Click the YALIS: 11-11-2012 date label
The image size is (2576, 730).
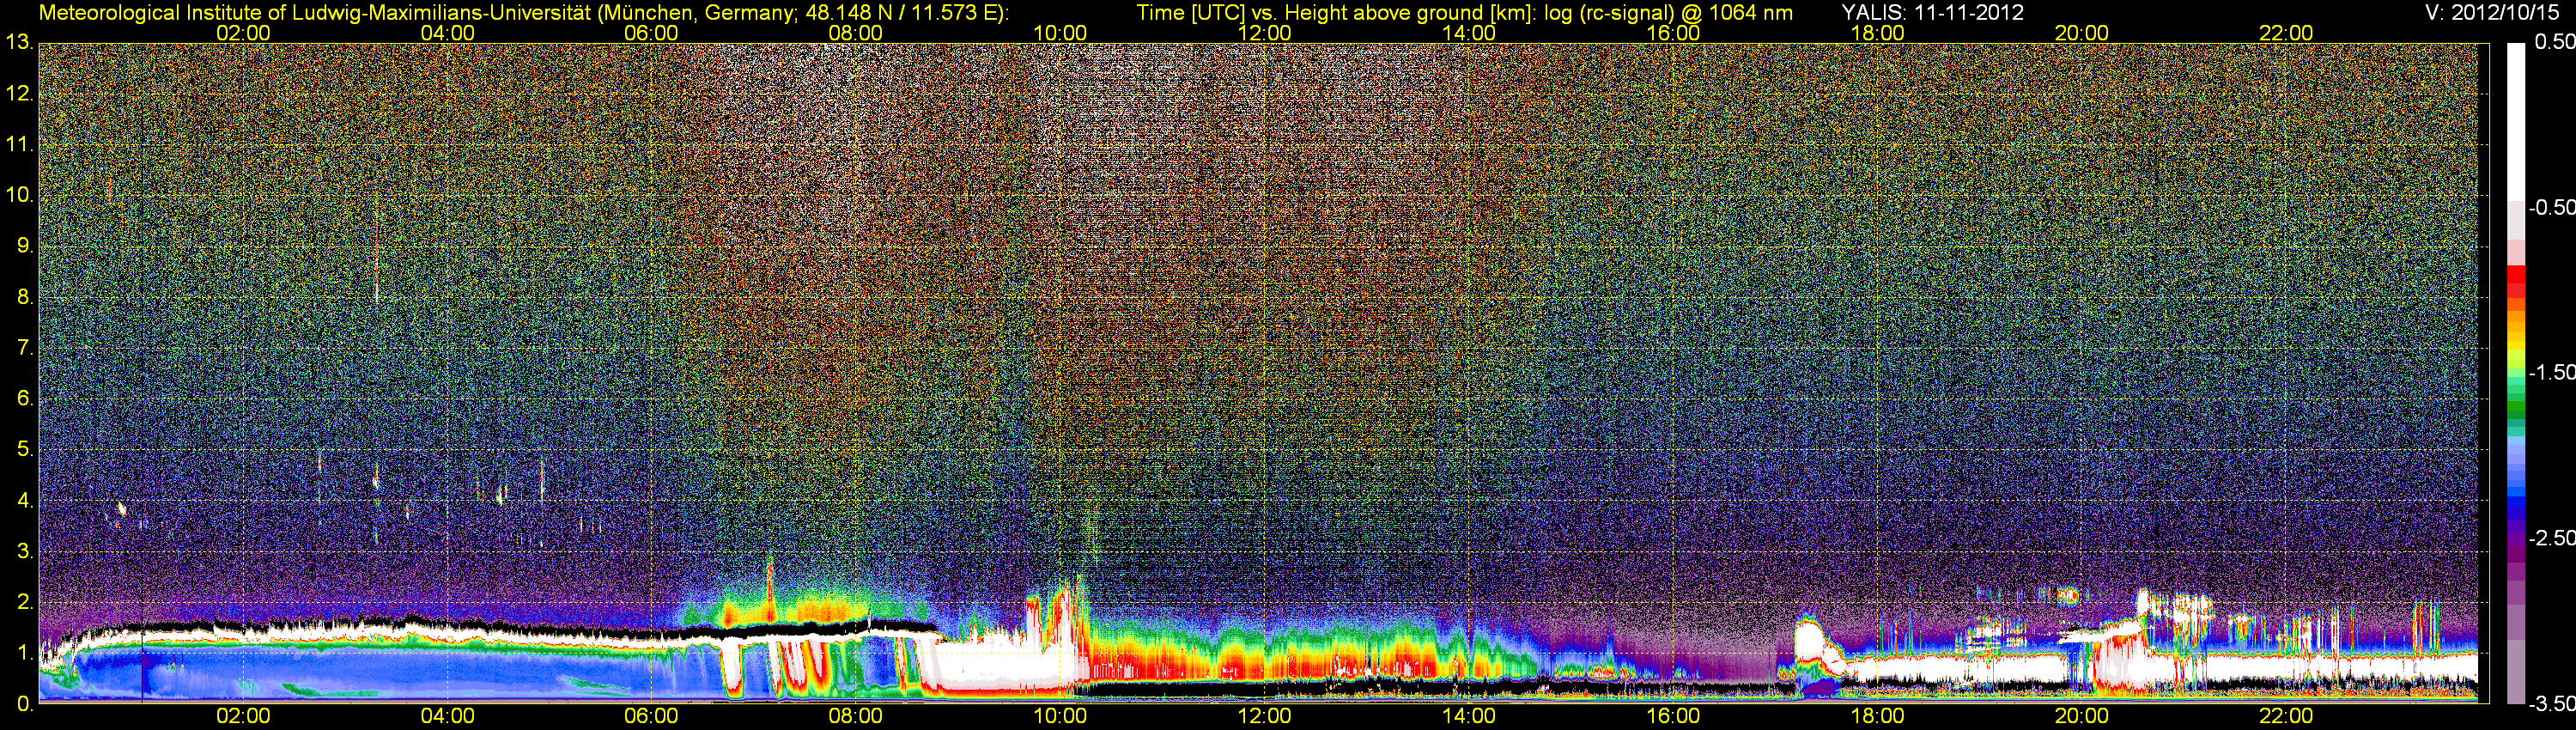1932,12
